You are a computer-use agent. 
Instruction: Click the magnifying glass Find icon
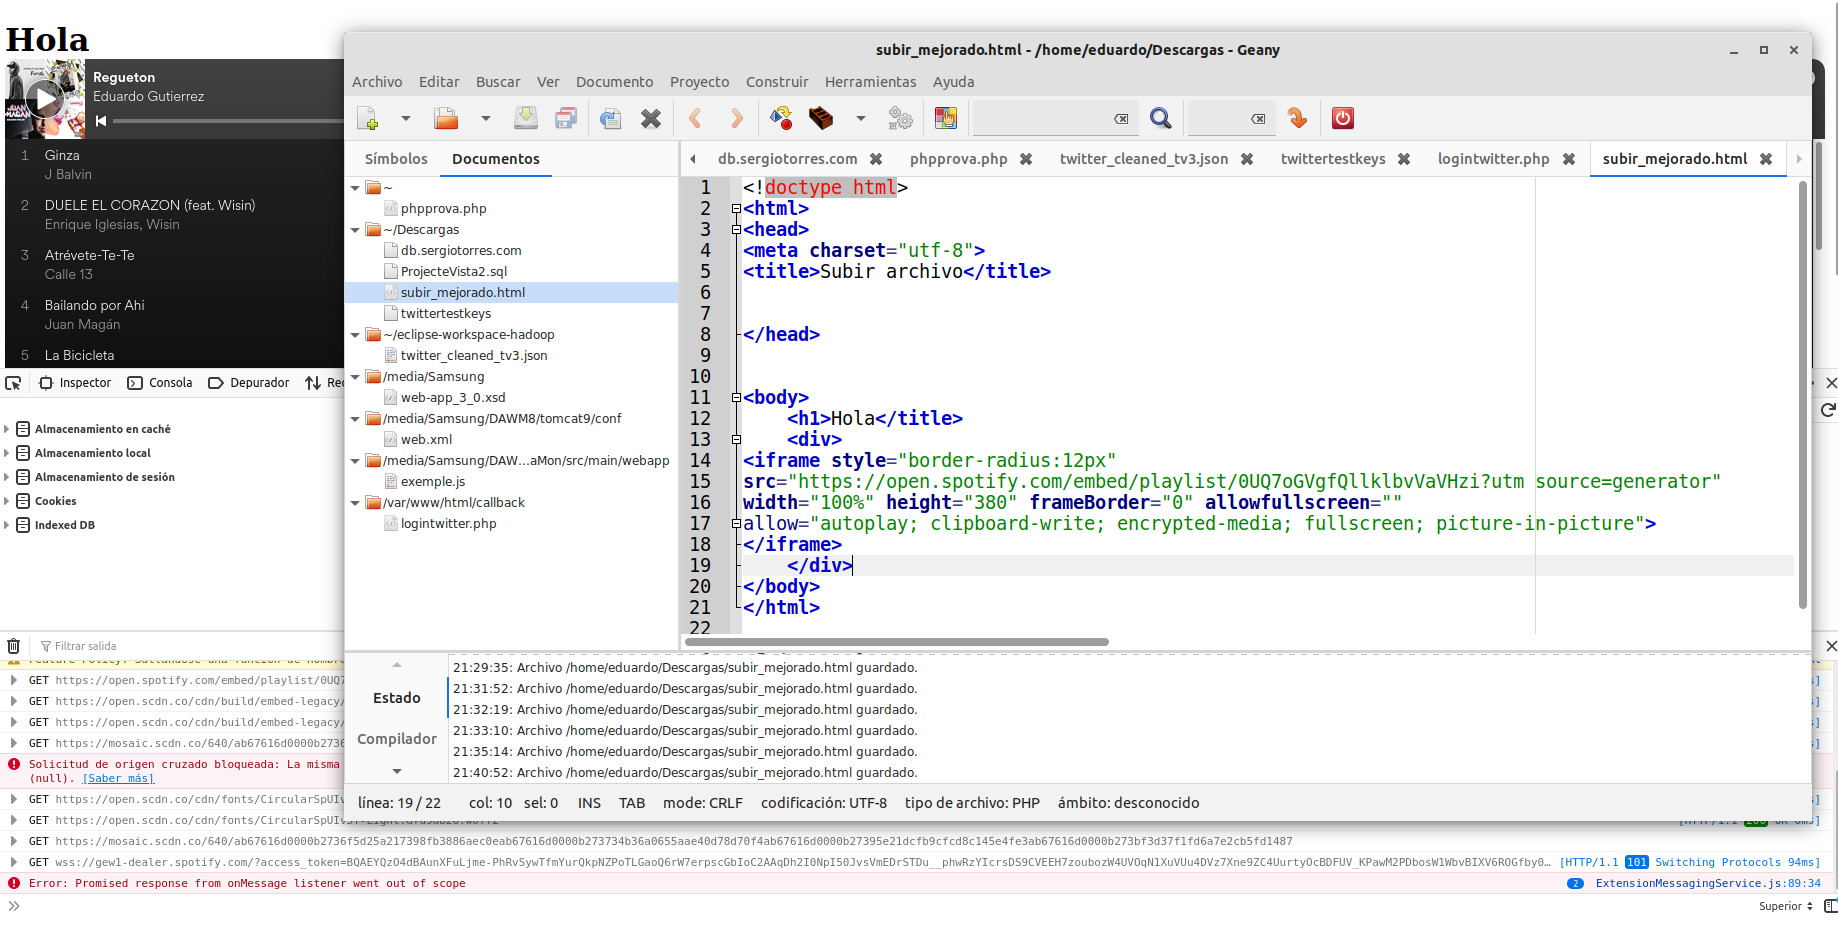1161,118
